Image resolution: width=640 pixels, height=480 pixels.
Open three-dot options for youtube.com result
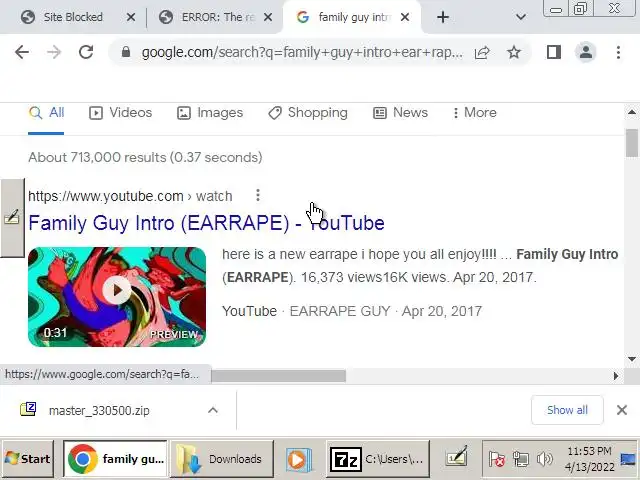coord(258,196)
